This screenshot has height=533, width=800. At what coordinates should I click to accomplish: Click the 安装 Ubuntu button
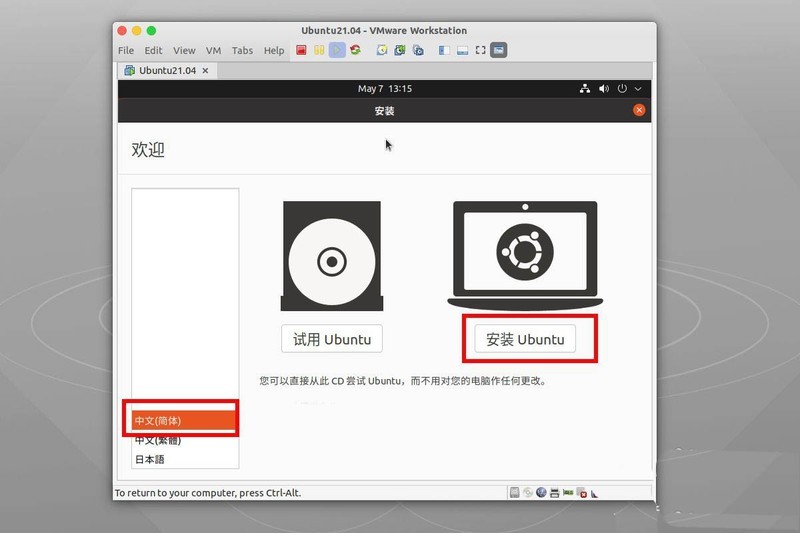(x=525, y=339)
